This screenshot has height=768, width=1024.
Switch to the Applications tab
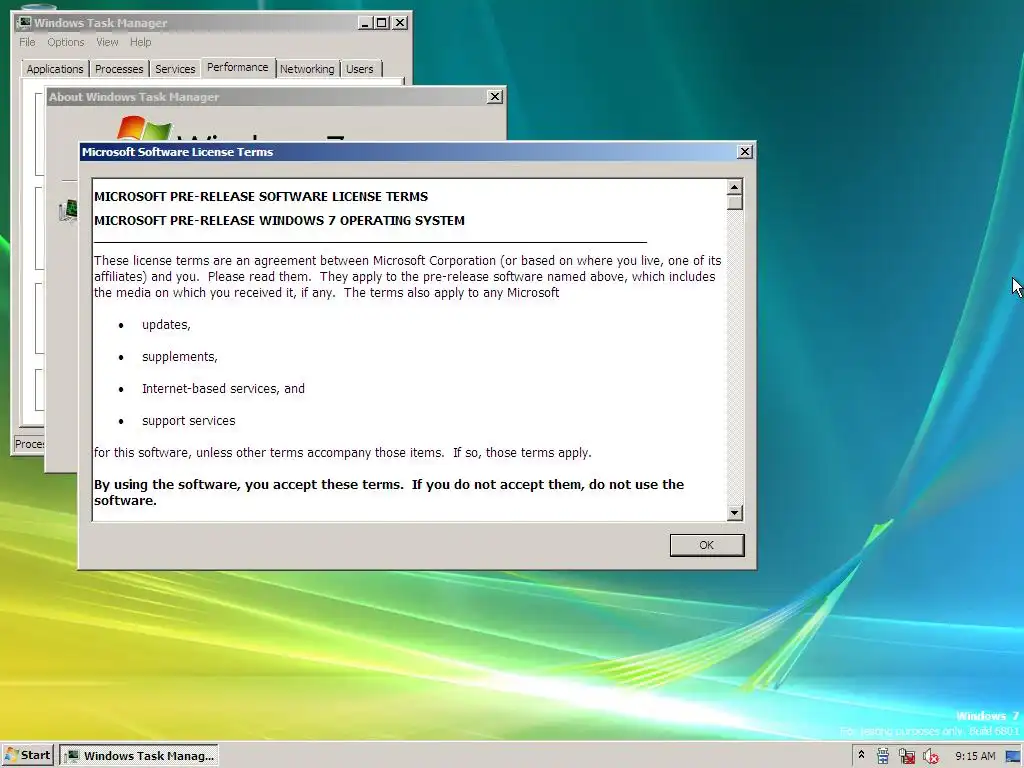pyautogui.click(x=55, y=69)
